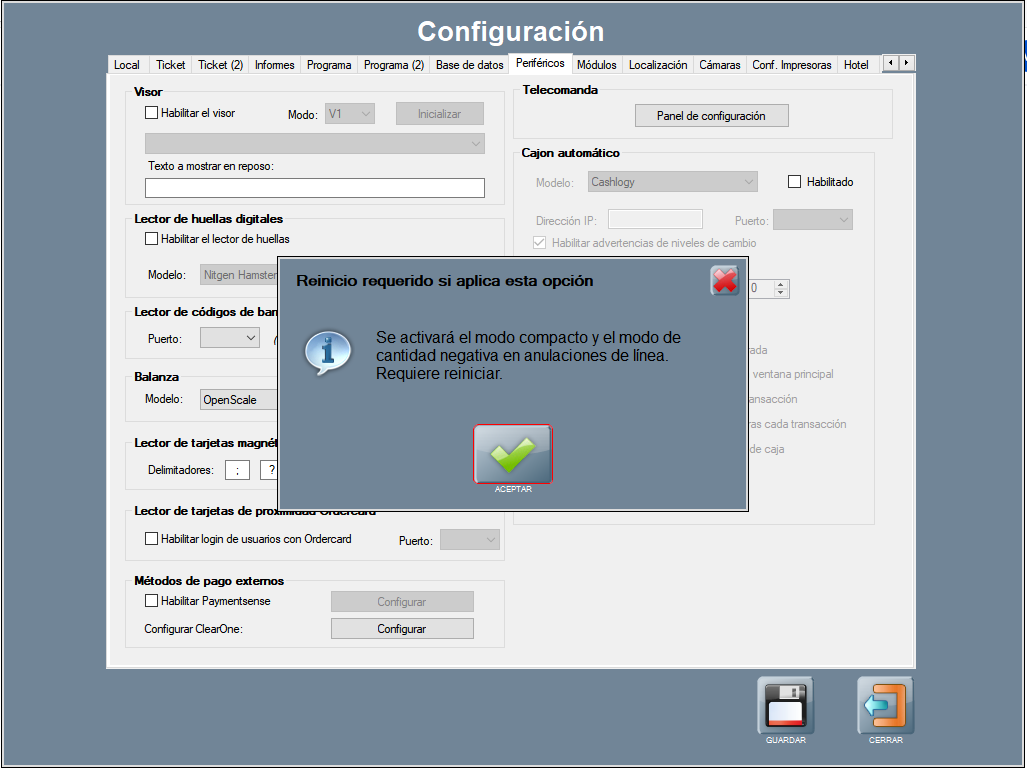Click the Panel de configuración button
This screenshot has width=1027, height=768.
[x=711, y=116]
